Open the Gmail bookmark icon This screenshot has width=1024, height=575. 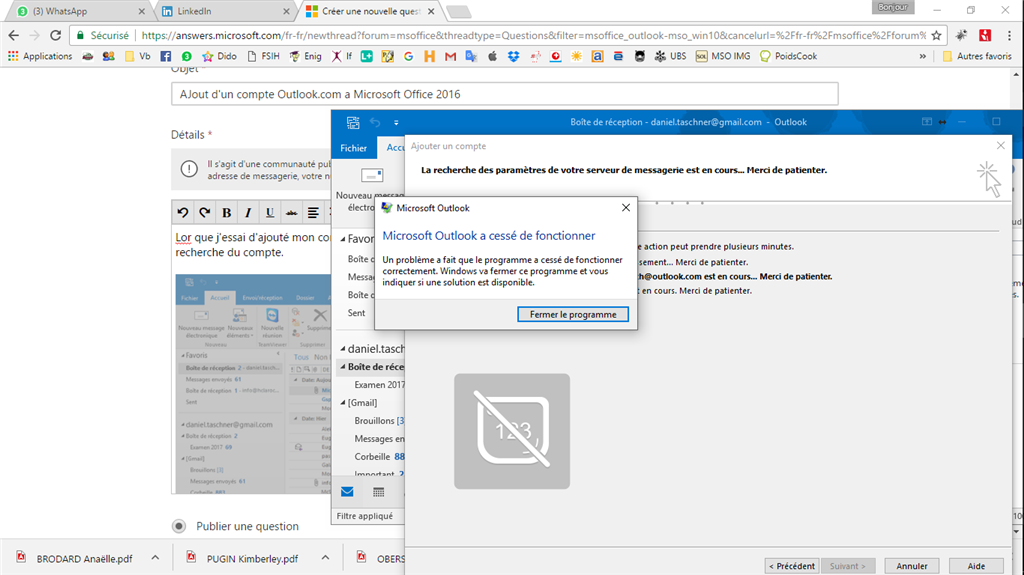tap(450, 56)
